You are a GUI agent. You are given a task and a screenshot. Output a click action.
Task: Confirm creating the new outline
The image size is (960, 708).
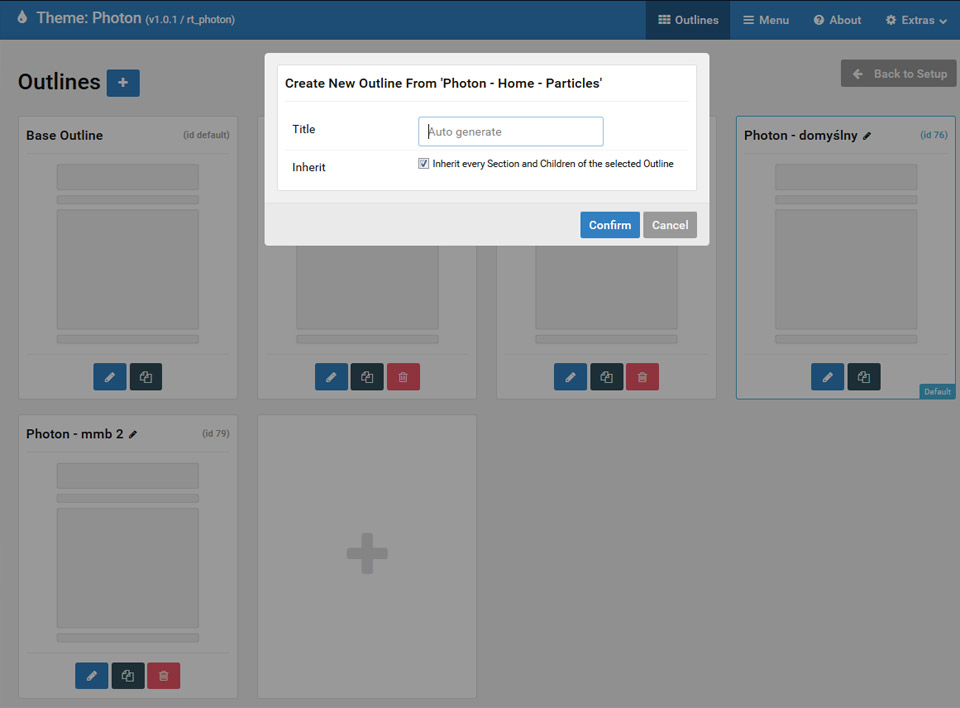click(x=610, y=225)
